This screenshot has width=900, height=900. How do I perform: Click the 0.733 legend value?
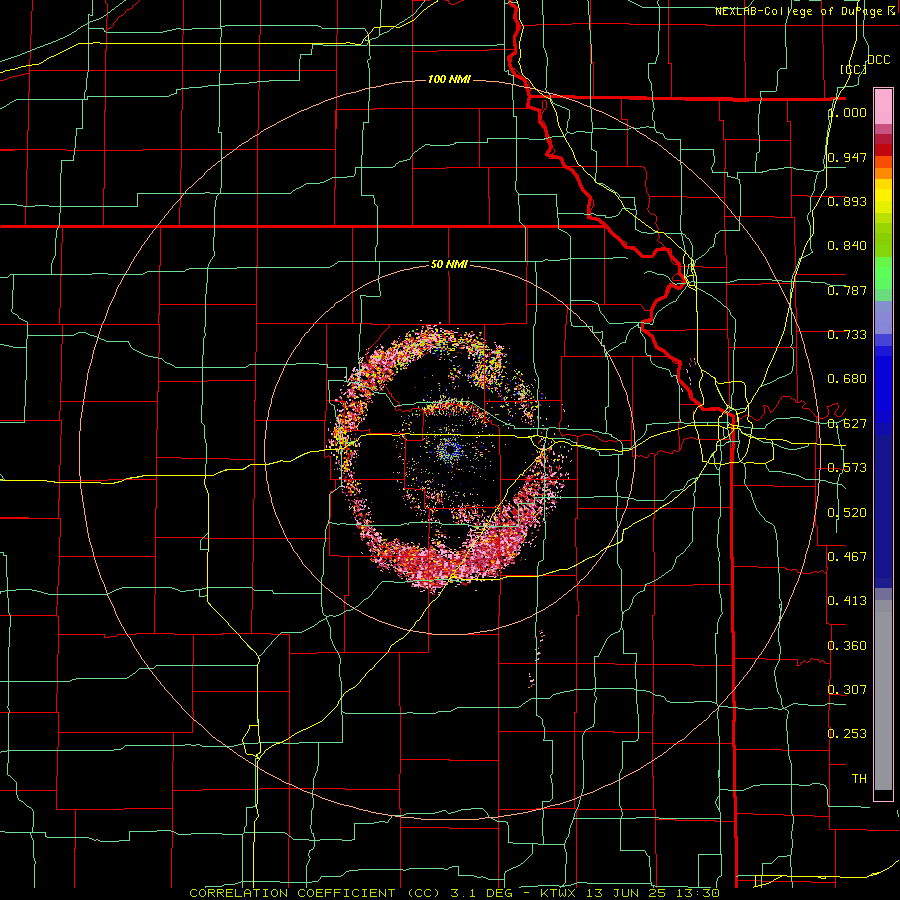click(x=847, y=335)
